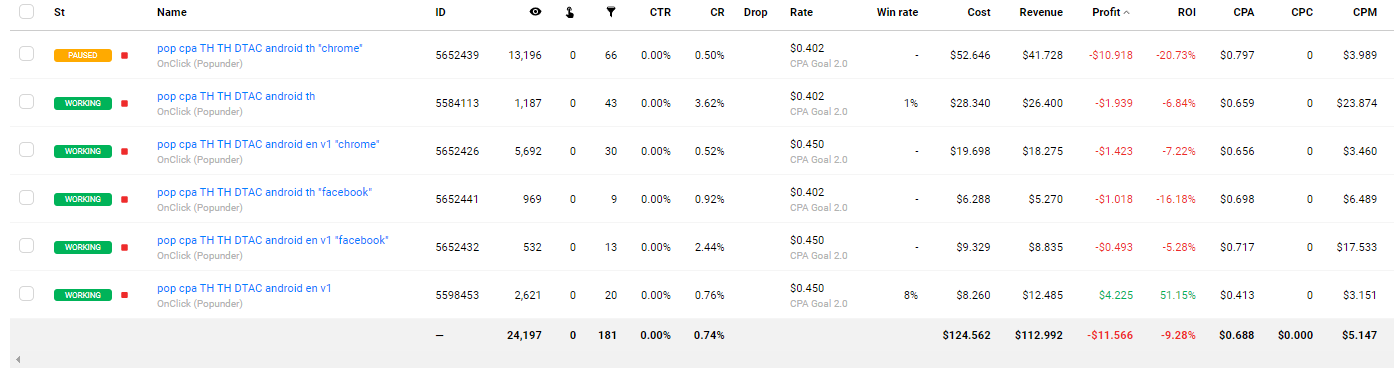The height and width of the screenshot is (390, 1394).
Task: Open campaign "android en v1 "facebook""
Action: tap(273, 240)
